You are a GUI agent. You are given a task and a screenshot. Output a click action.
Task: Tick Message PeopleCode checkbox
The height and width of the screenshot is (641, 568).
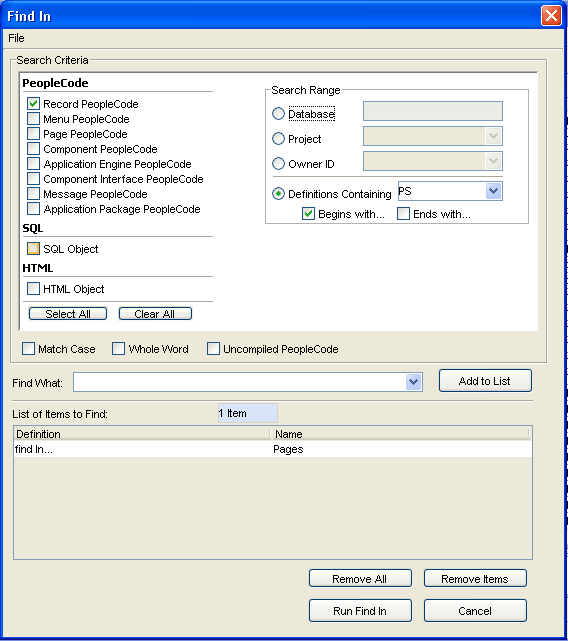pyautogui.click(x=34, y=194)
